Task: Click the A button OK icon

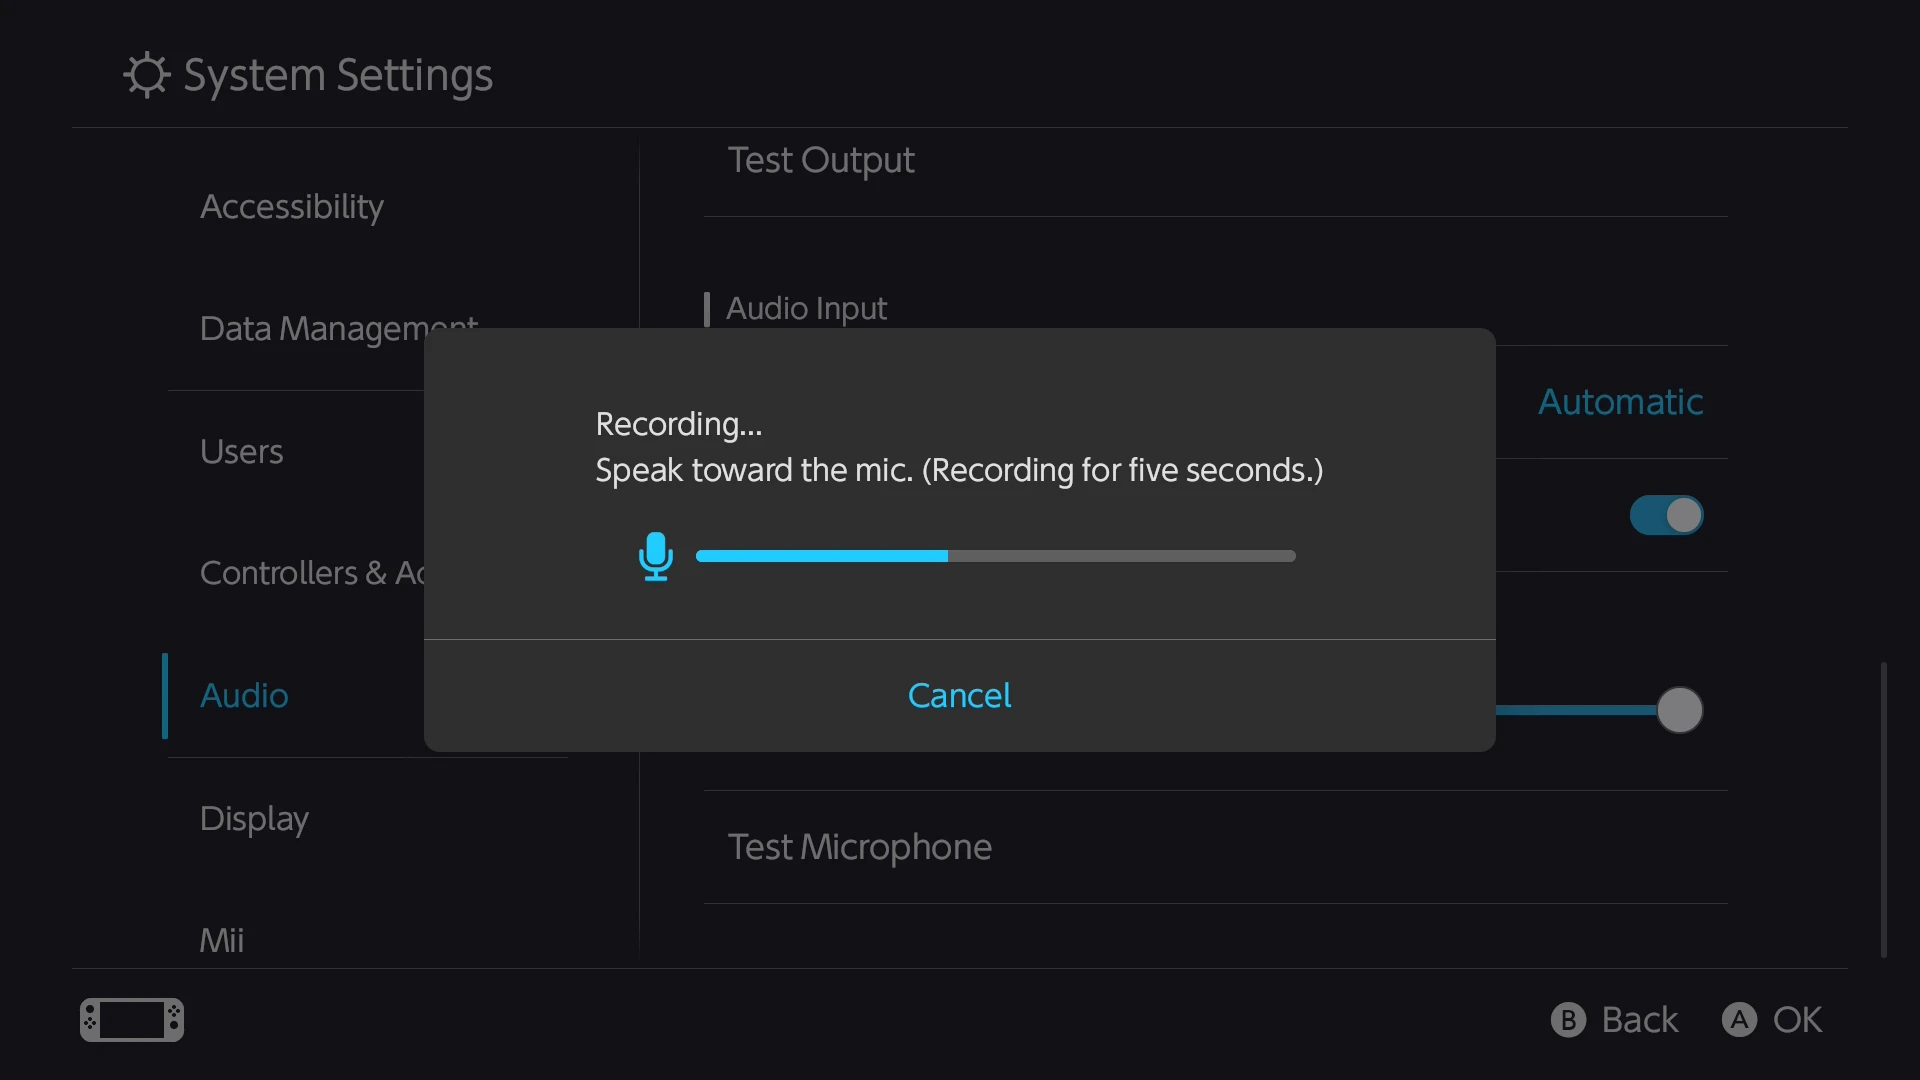Action: 1739,1020
